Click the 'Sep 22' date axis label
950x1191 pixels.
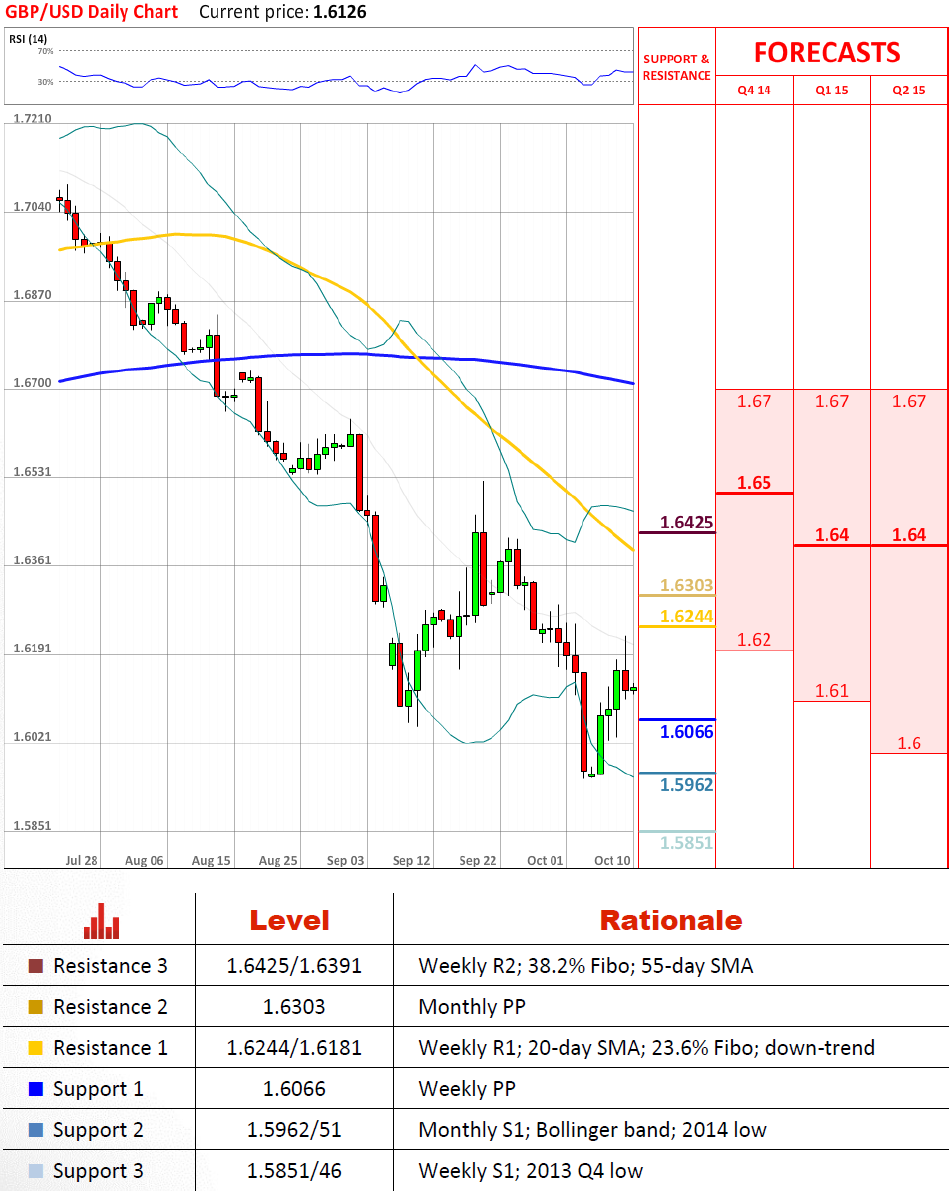[478, 861]
